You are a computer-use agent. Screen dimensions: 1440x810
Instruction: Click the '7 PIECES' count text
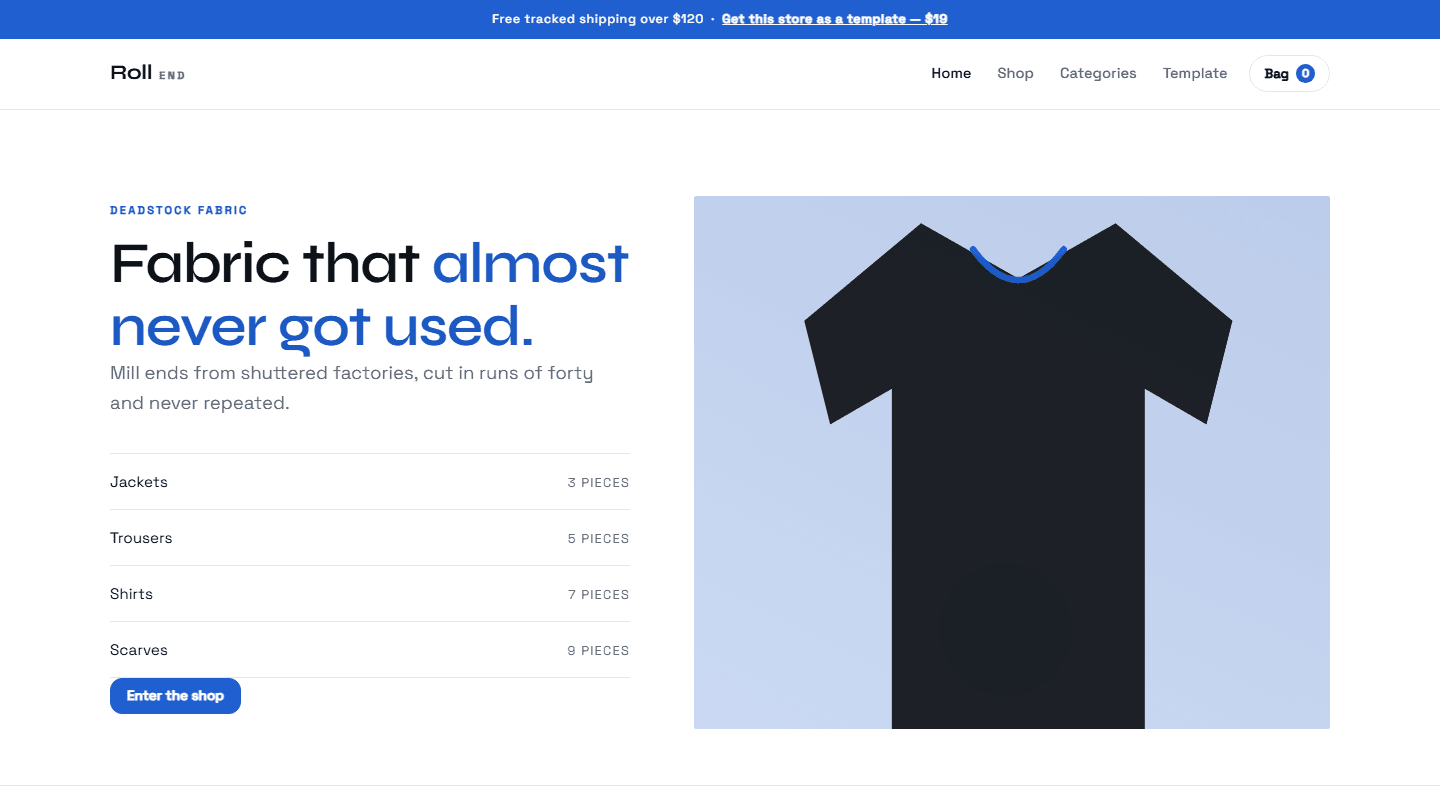click(x=598, y=595)
